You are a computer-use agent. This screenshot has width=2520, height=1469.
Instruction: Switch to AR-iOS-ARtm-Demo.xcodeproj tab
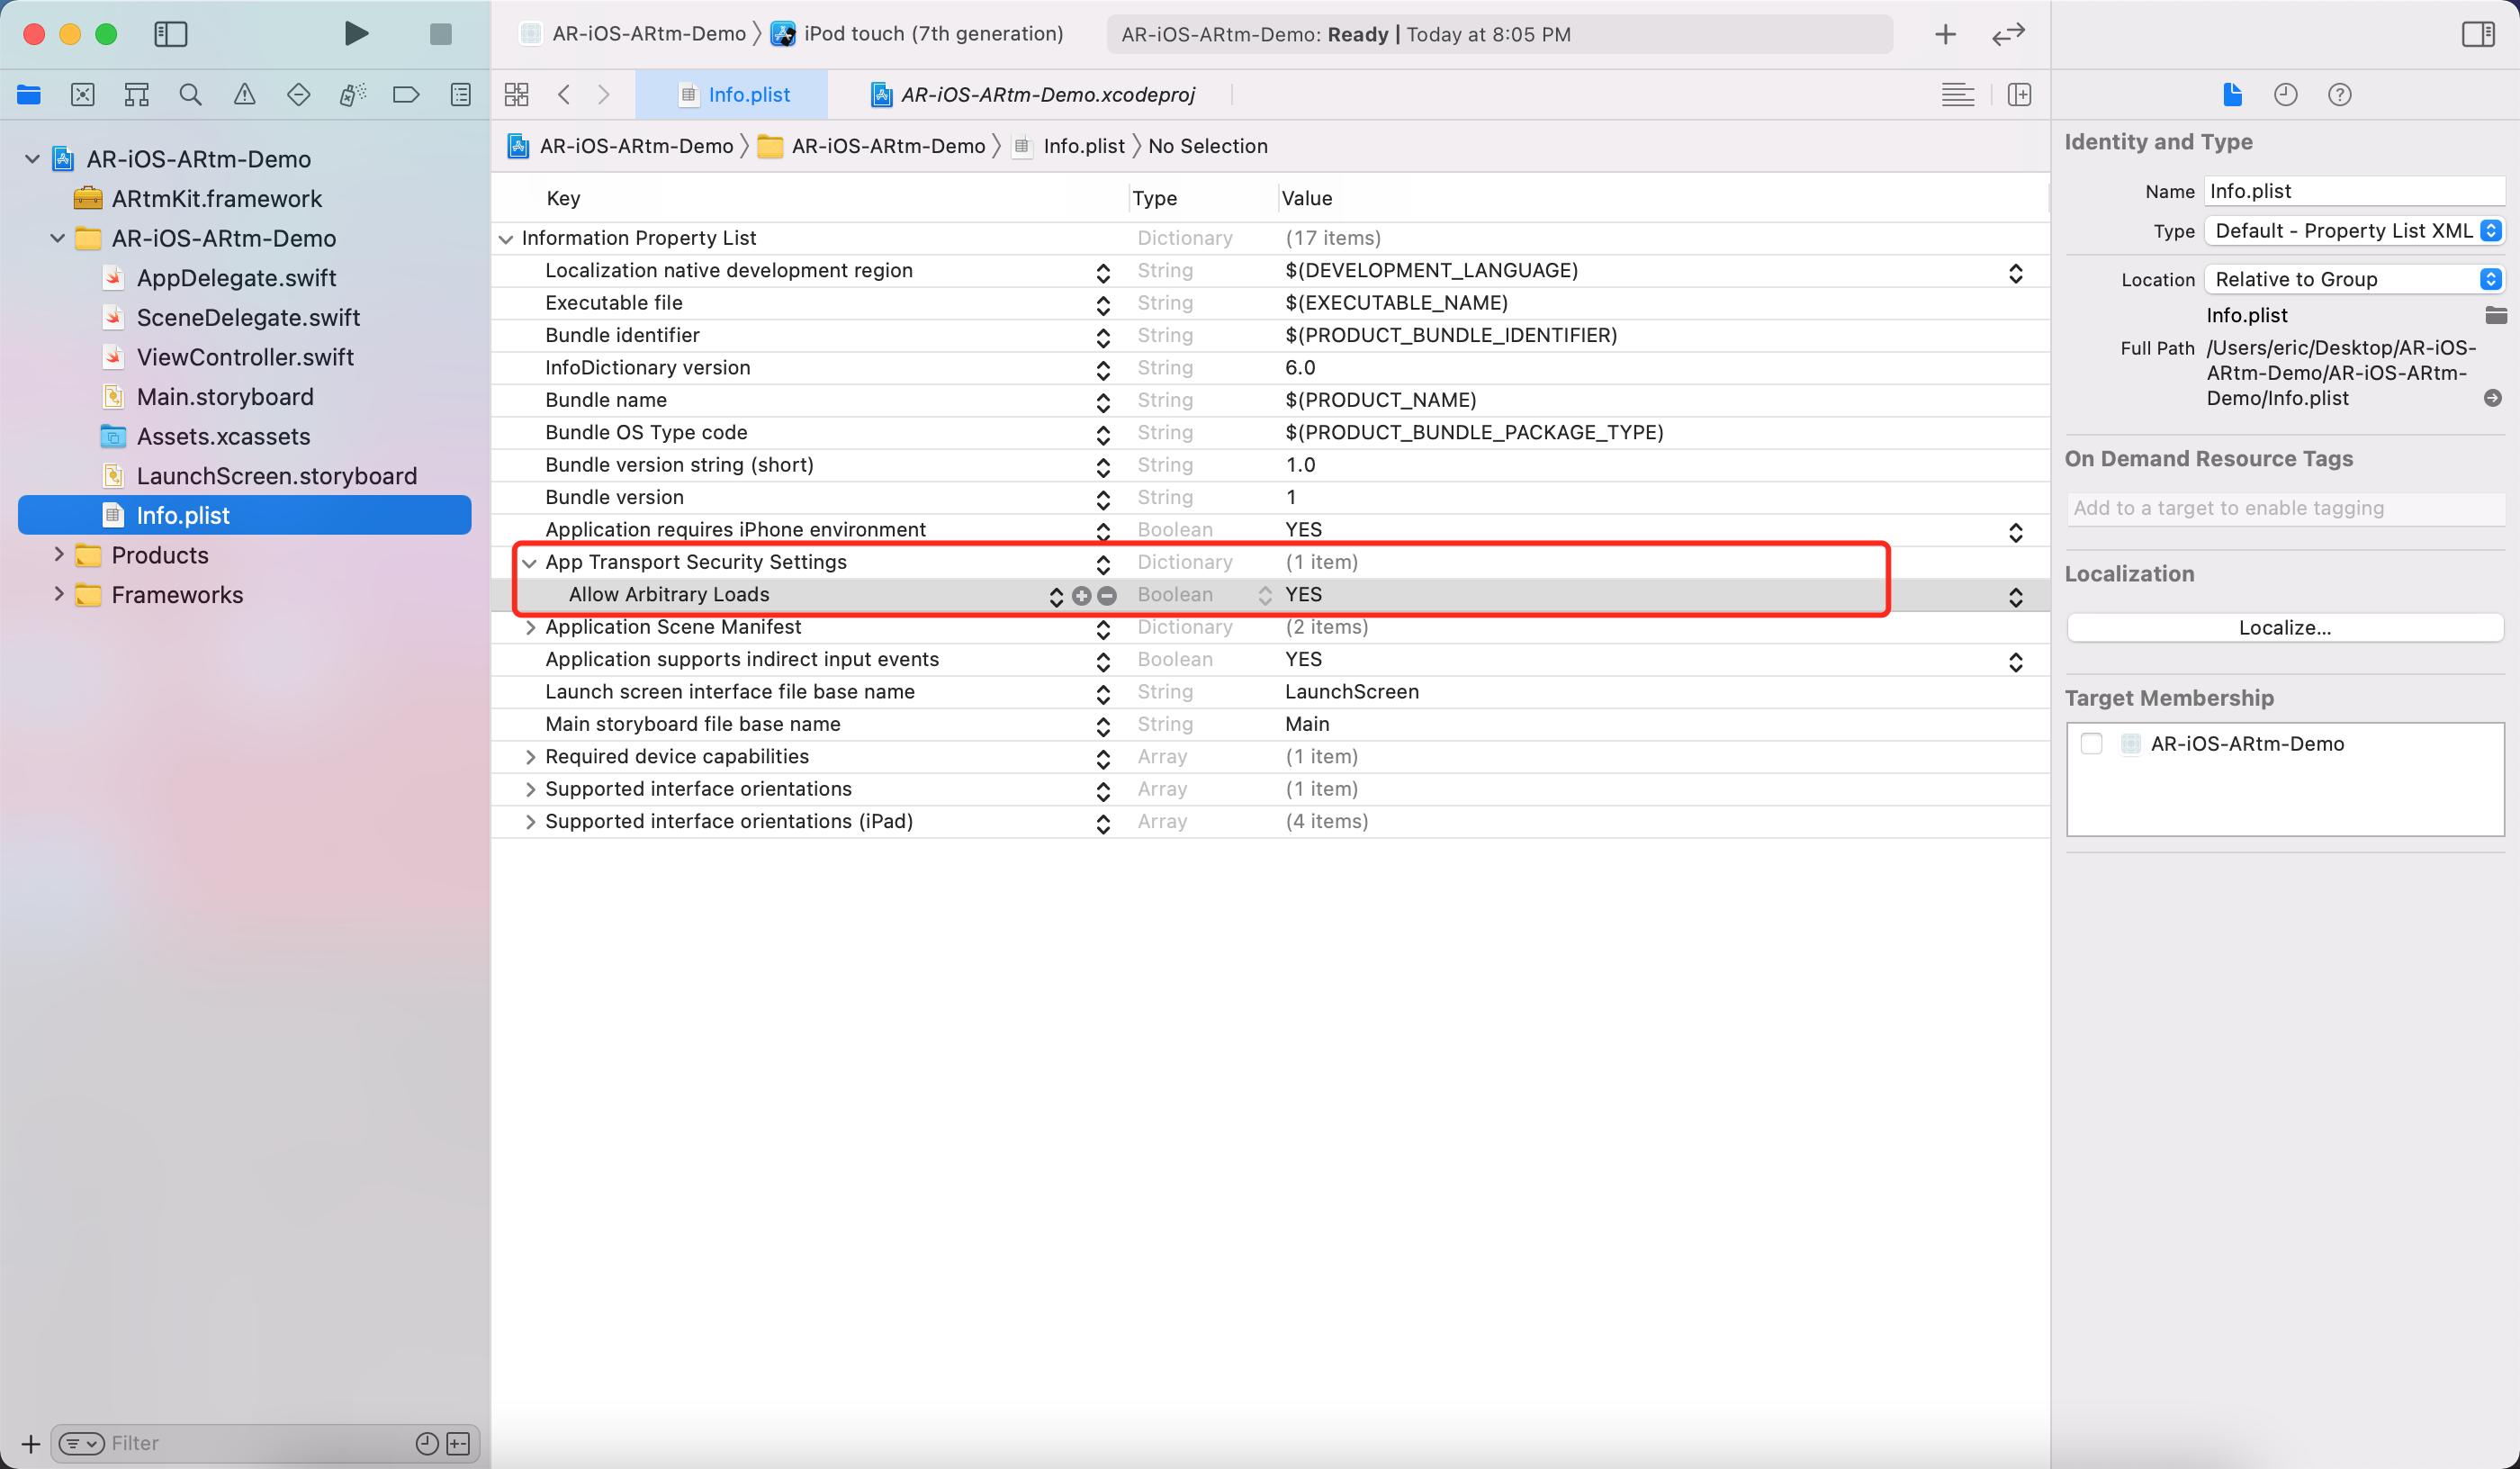[x=1031, y=95]
